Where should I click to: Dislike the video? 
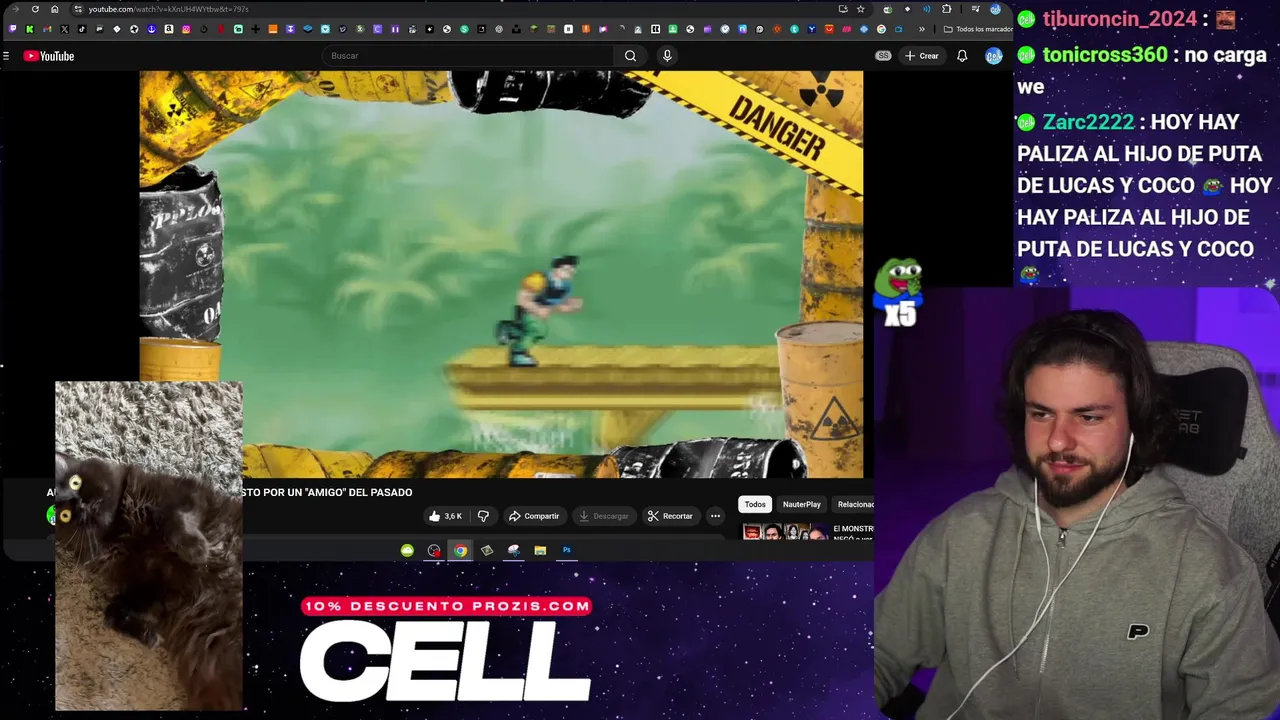tap(483, 516)
